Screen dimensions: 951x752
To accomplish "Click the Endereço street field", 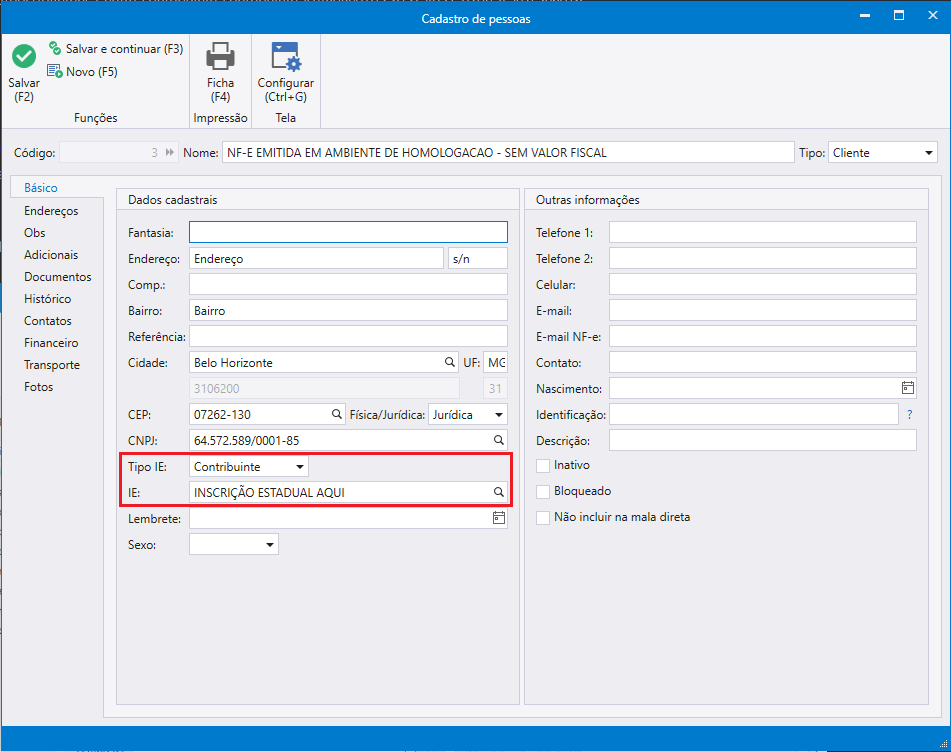I will 317,258.
